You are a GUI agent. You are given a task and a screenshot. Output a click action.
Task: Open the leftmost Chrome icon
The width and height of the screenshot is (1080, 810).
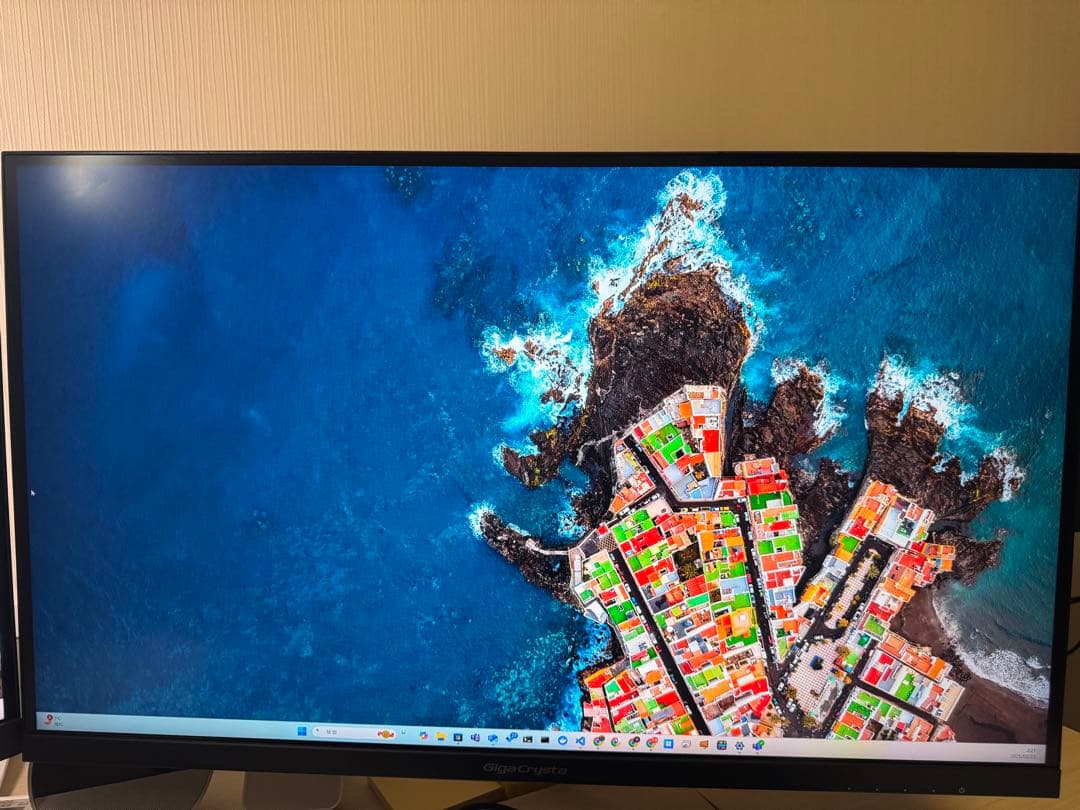598,741
